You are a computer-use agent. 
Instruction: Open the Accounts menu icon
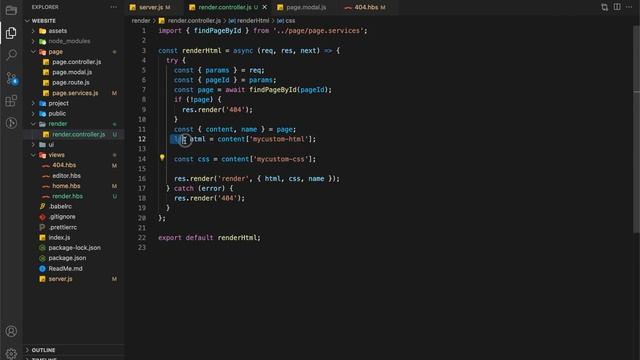[11, 331]
